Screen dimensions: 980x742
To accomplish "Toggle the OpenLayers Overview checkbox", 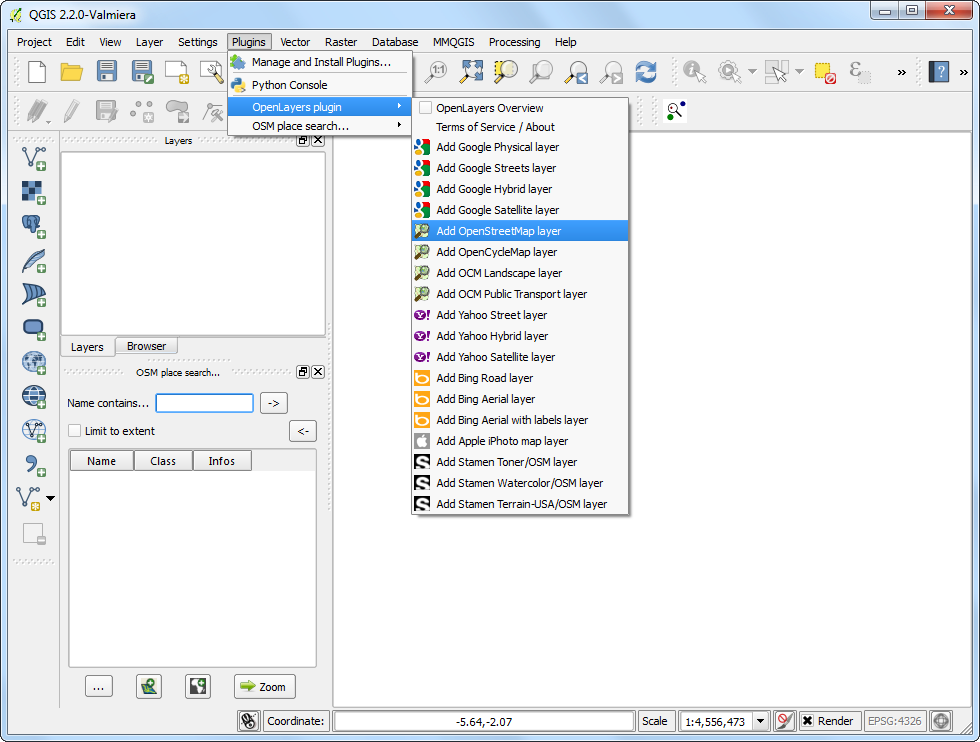I will click(426, 108).
